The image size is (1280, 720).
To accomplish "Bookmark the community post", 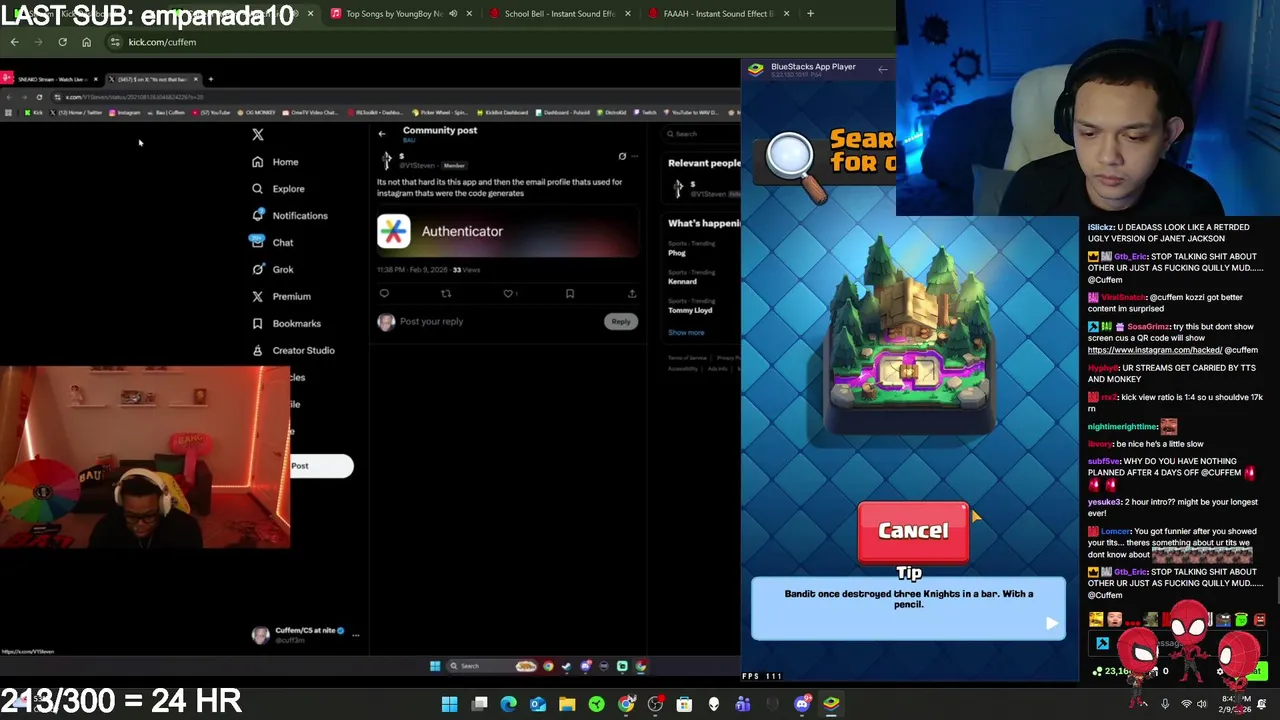I will 570,294.
